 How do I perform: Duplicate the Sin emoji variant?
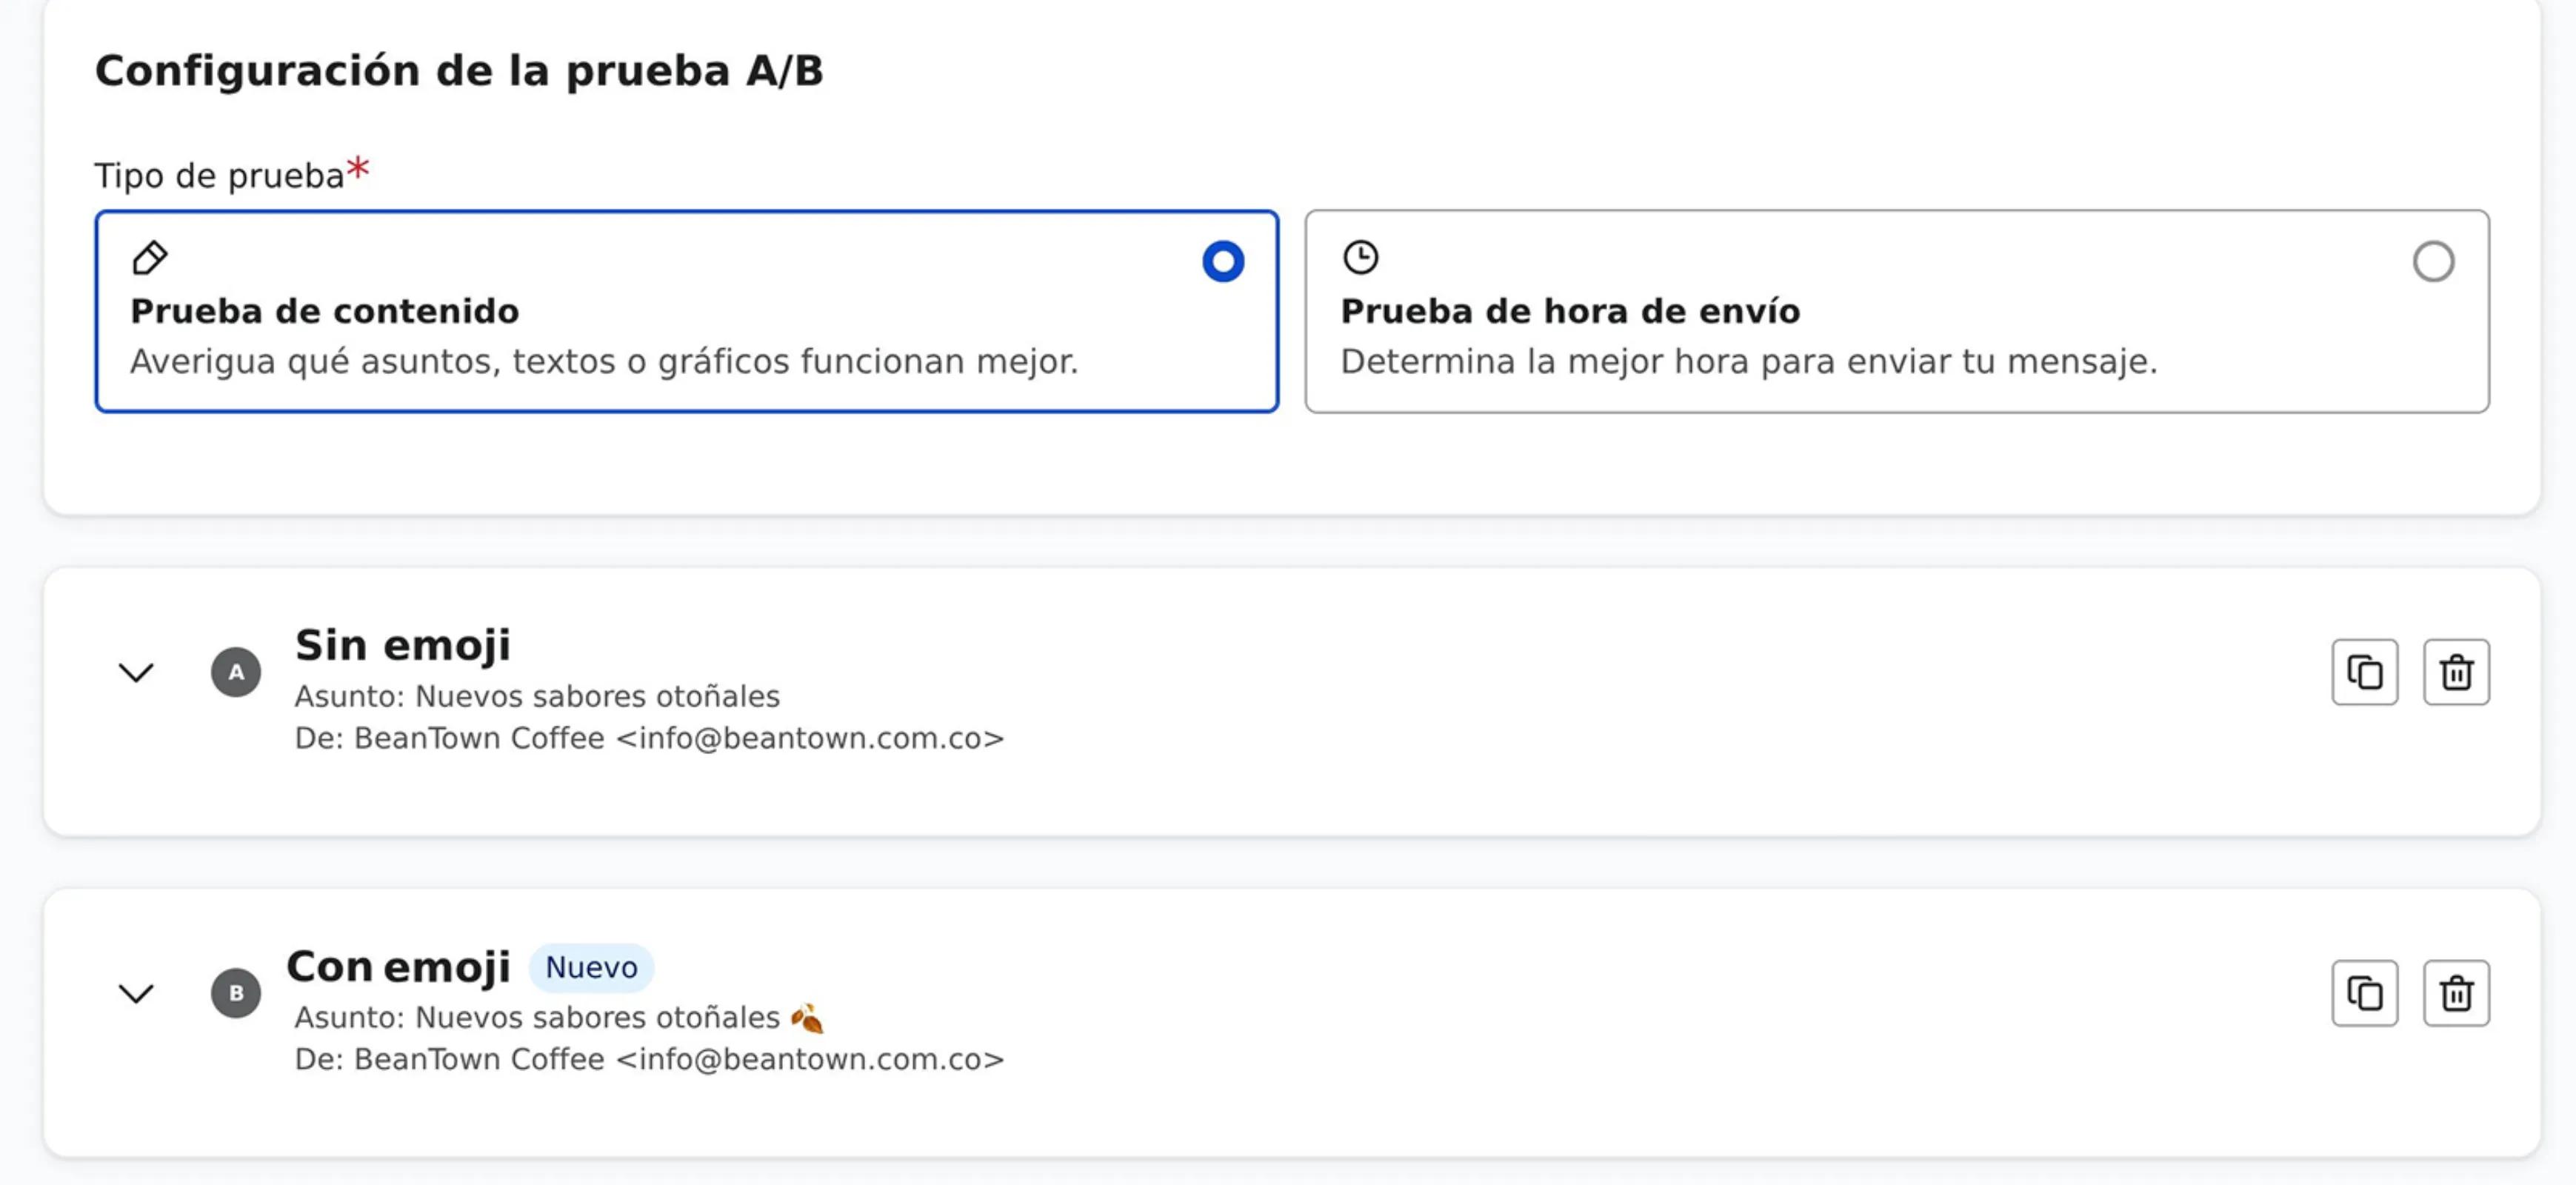click(2364, 672)
